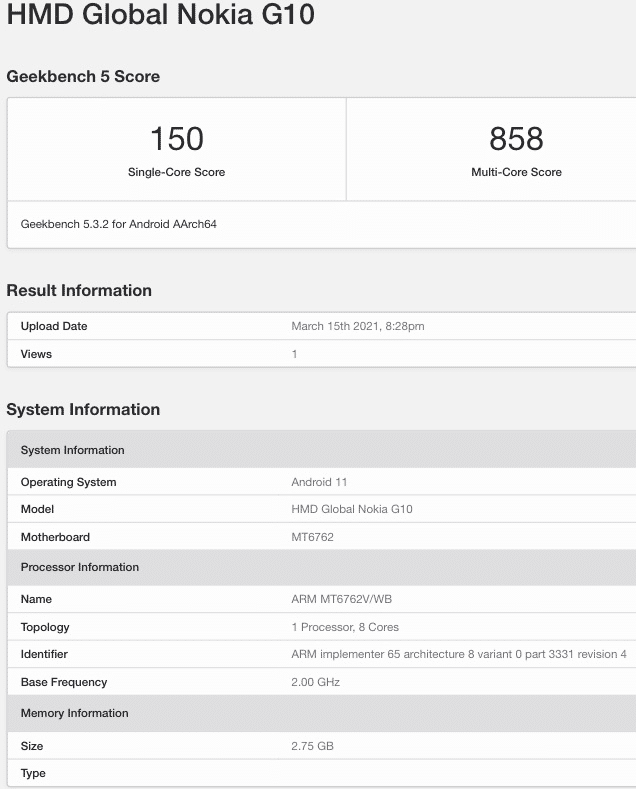Select the ARM implementer 65 identifier value
This screenshot has width=636, height=789.
[x=459, y=654]
